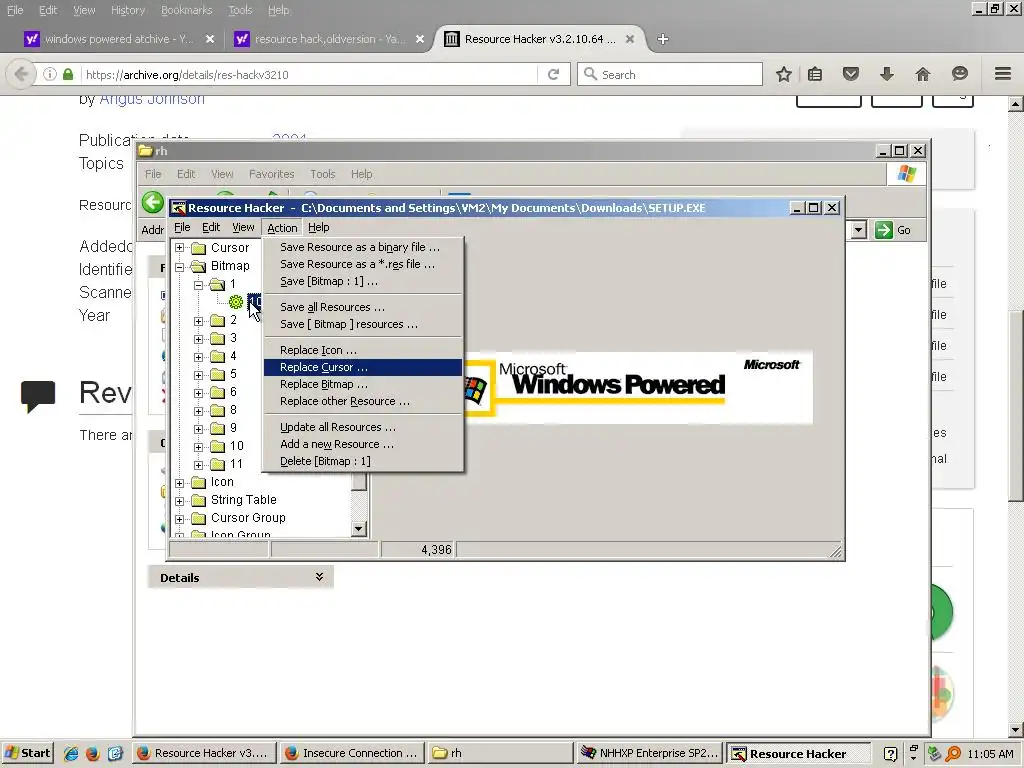Switch to NHHXP Enterprise SP2 taskbar button
Viewport: 1024px width, 768px height.
pos(649,753)
